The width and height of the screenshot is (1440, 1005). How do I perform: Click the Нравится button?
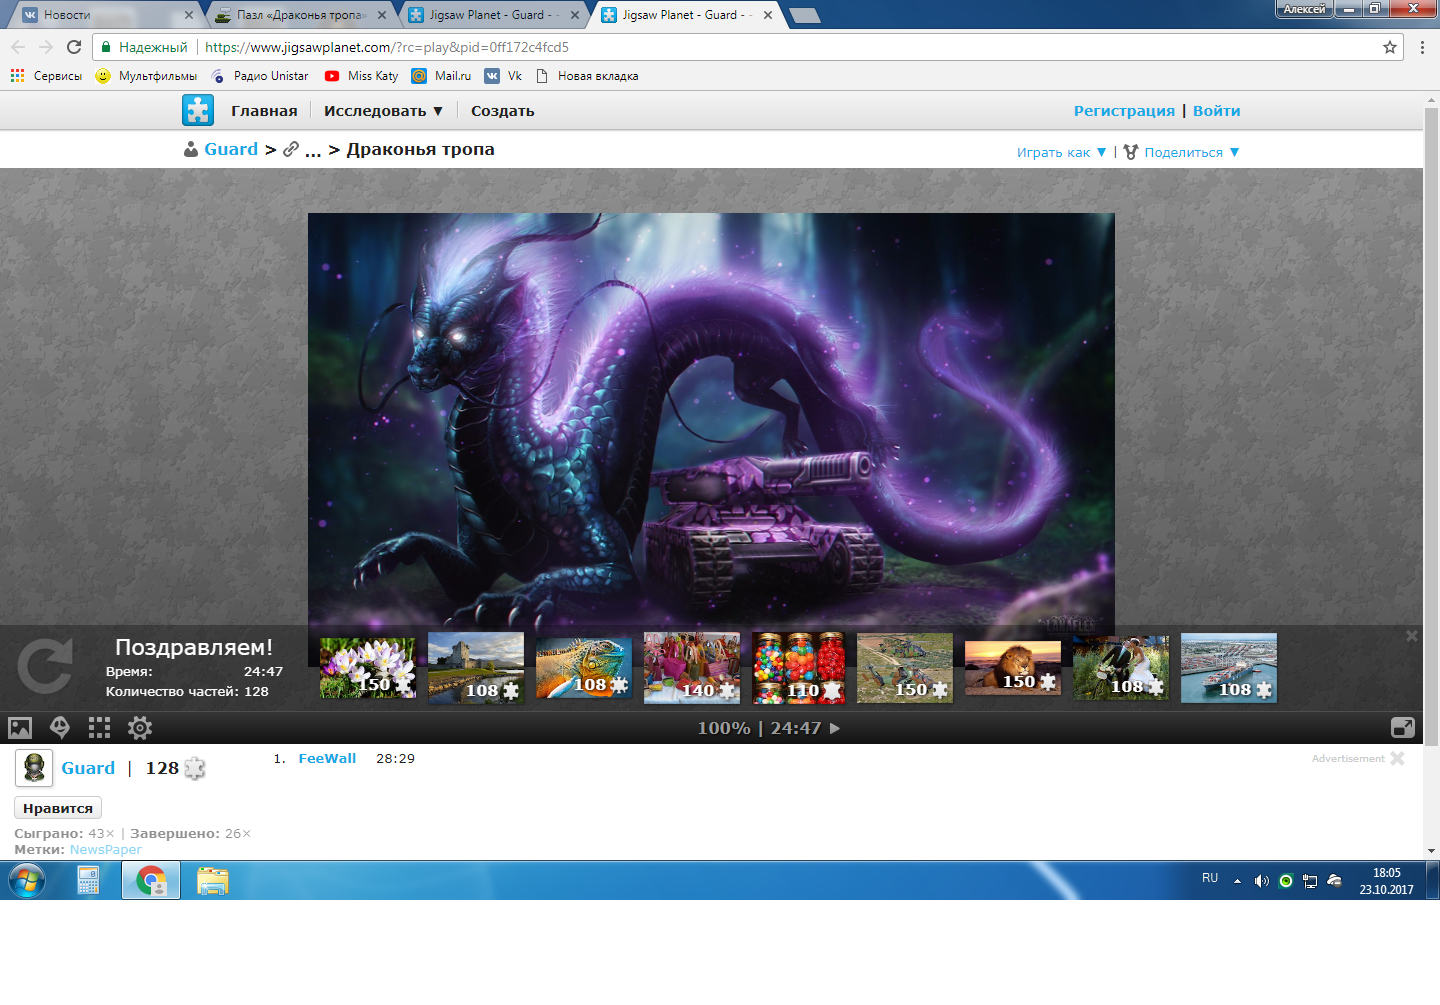pos(58,808)
